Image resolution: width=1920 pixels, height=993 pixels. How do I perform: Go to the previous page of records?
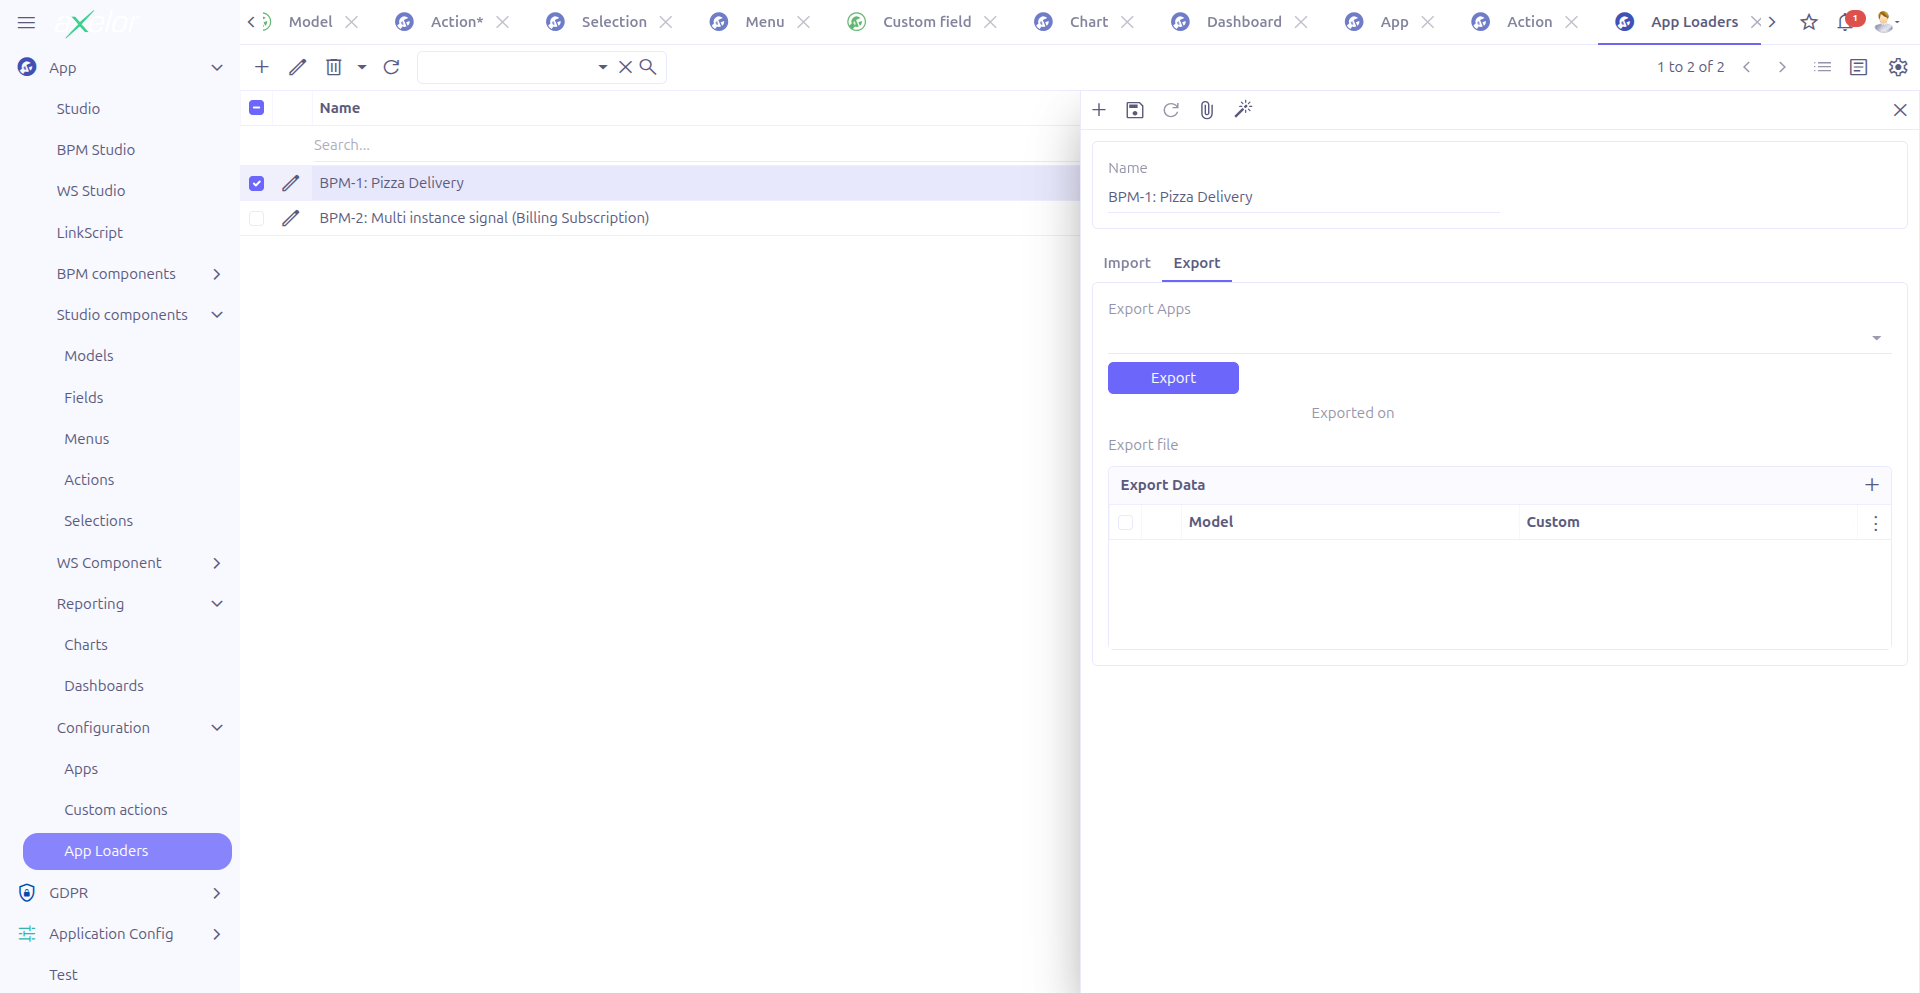(1747, 67)
